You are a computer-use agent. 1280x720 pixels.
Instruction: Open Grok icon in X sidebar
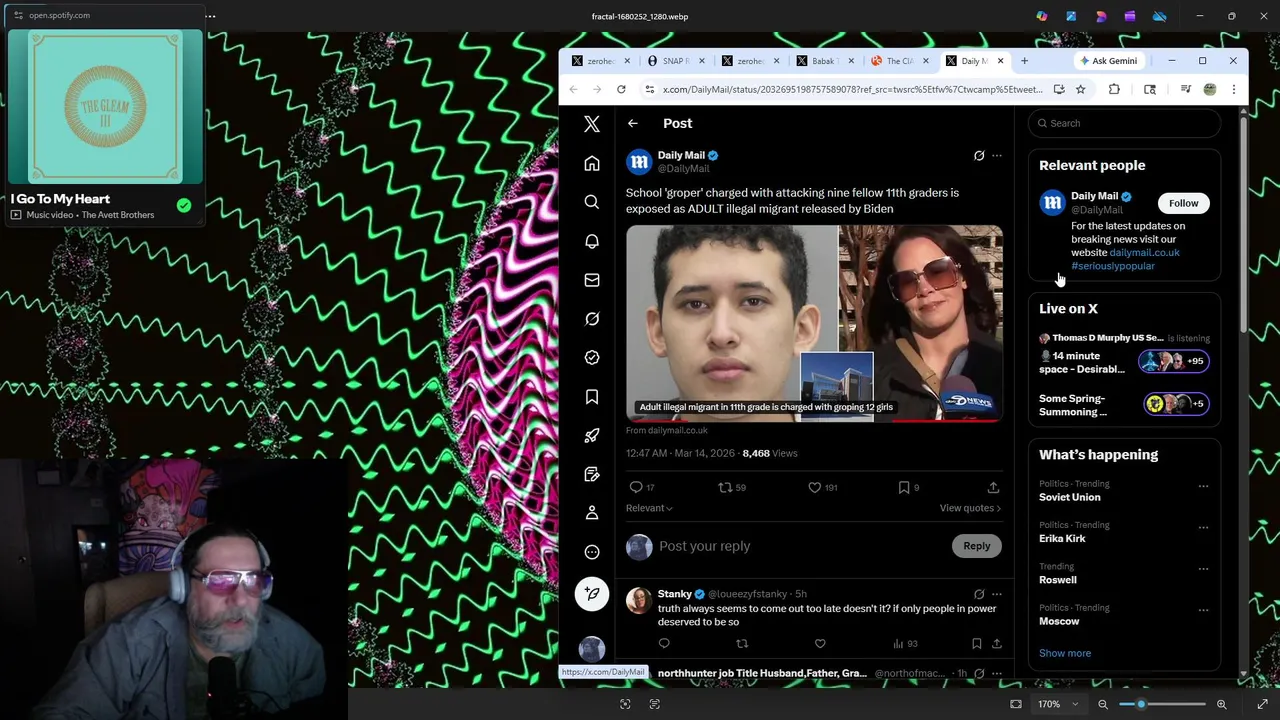(592, 319)
